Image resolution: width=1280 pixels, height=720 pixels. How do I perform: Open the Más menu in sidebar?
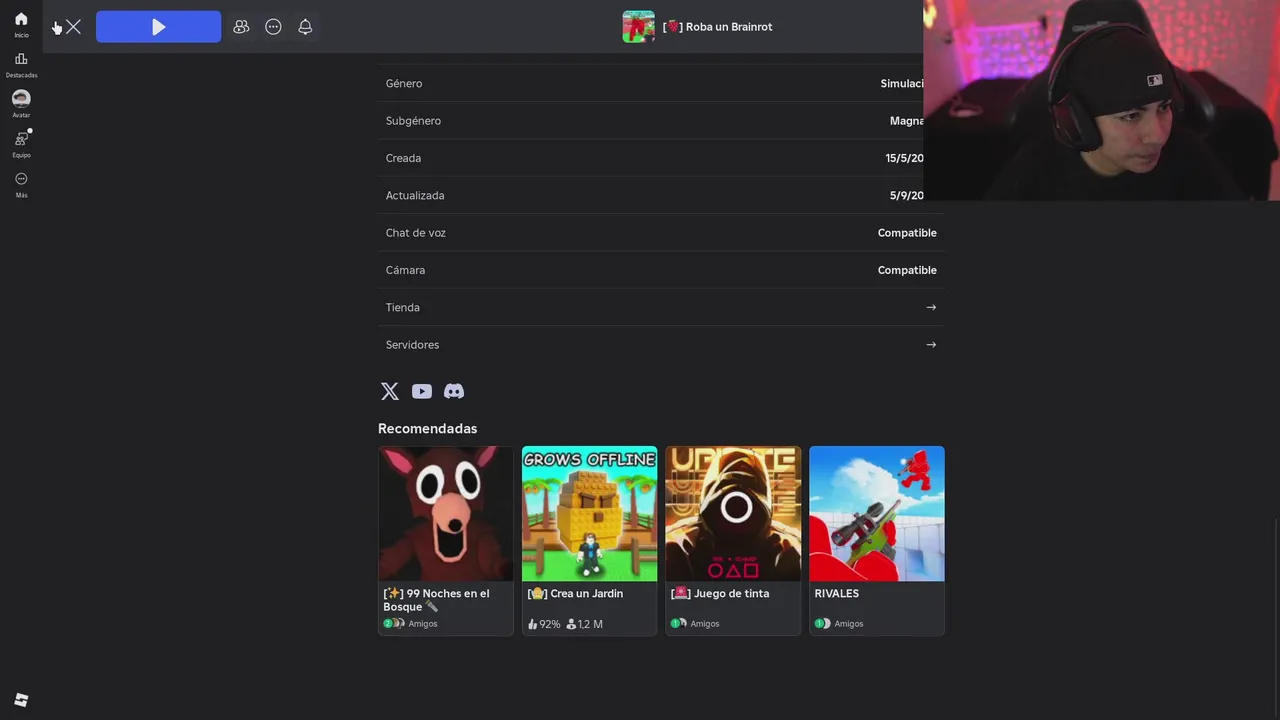pyautogui.click(x=21, y=184)
